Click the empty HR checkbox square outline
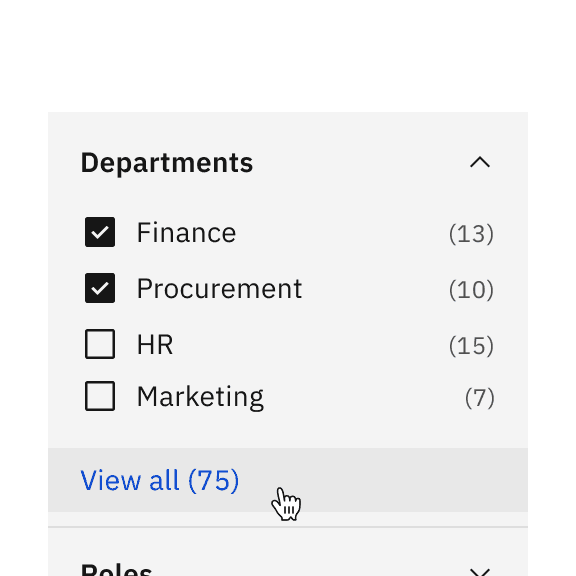Image resolution: width=576 pixels, height=576 pixels. coord(100,344)
